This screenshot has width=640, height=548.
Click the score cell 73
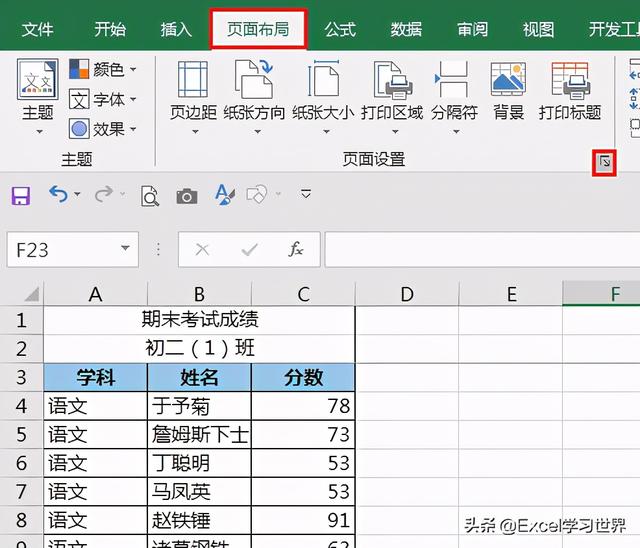303,435
